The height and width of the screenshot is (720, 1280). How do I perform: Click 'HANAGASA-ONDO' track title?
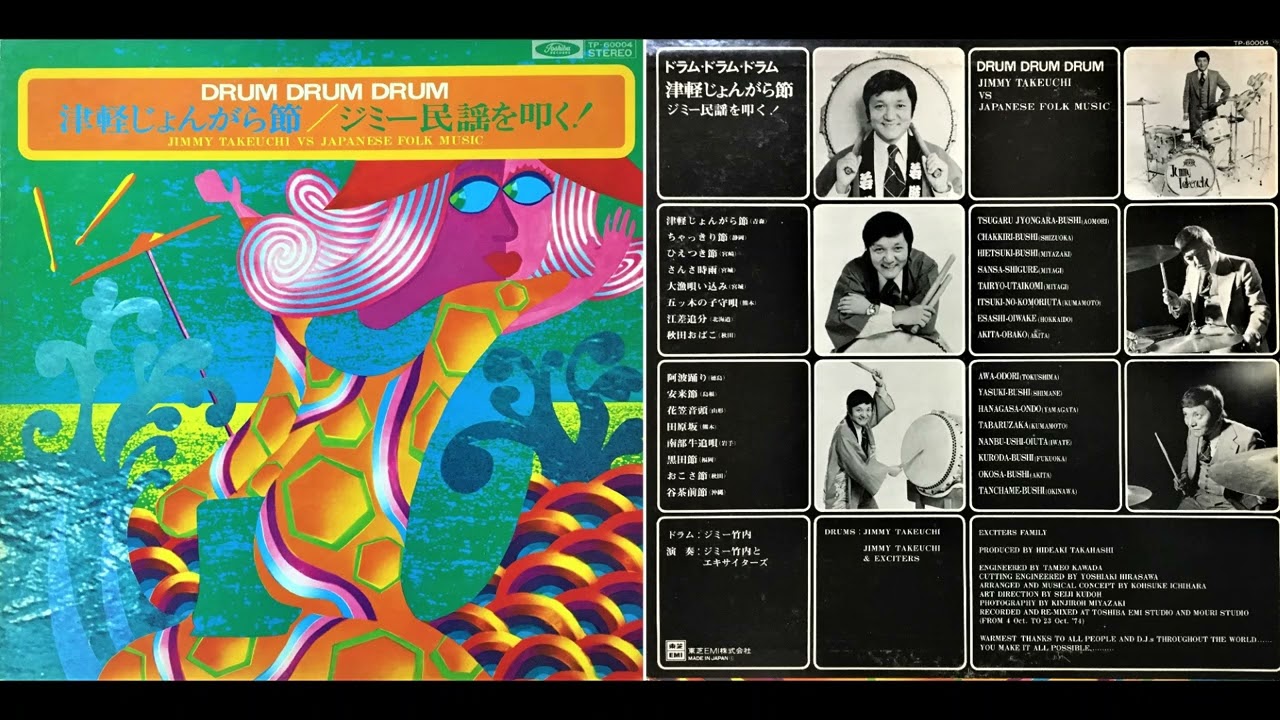click(x=1010, y=409)
